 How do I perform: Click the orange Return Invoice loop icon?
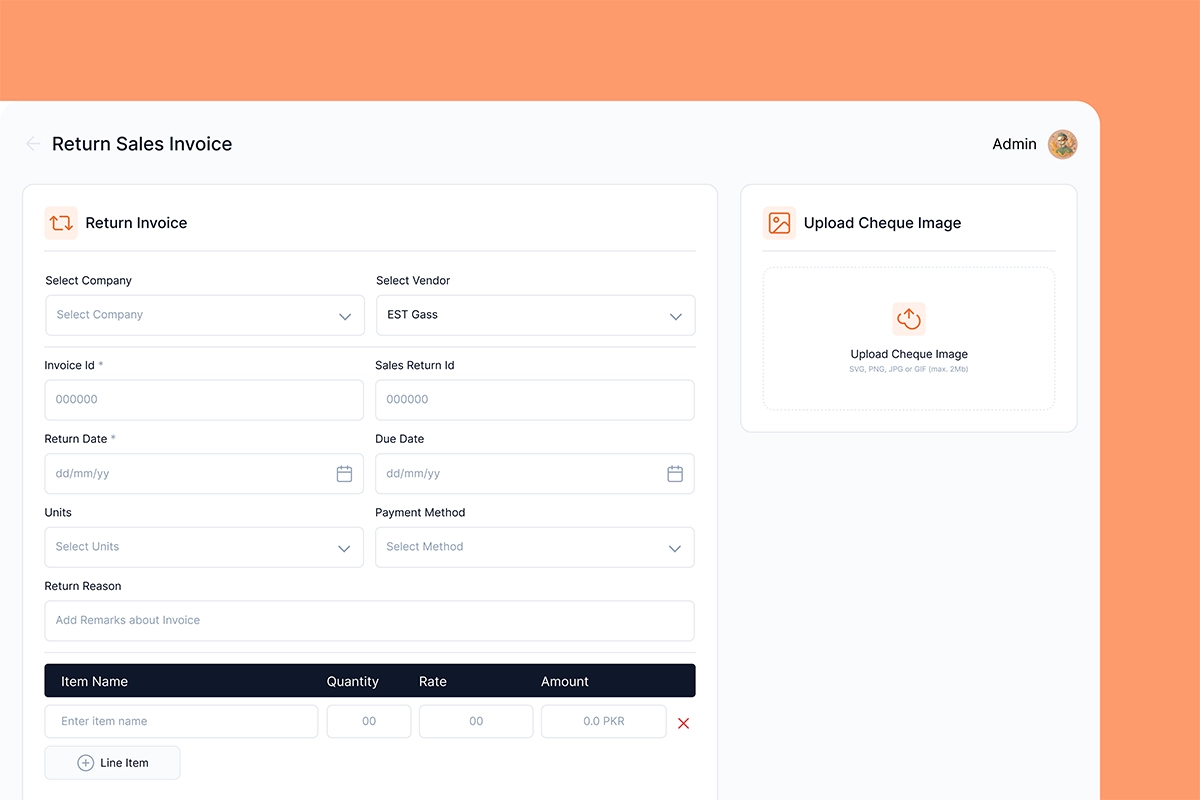[61, 222]
